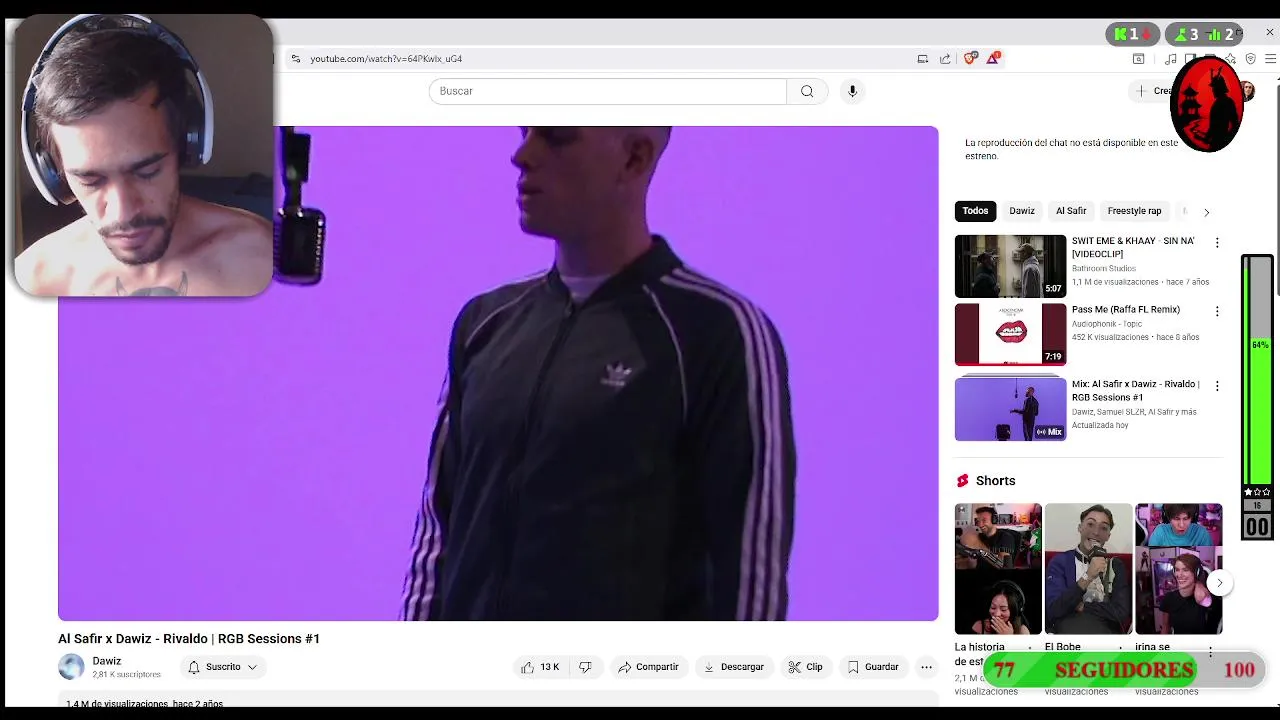Click SWIT EME & KHAAY - SIN NA' title

coord(1132,247)
